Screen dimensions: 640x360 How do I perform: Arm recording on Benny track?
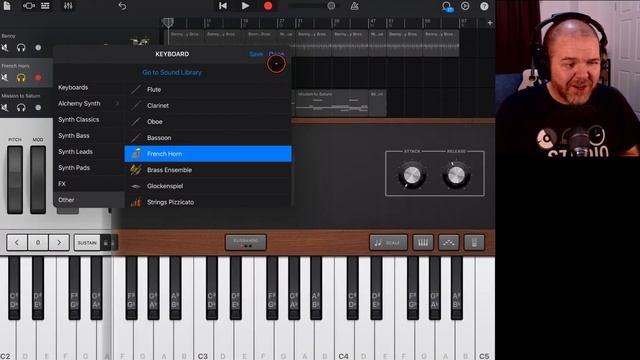click(x=38, y=48)
